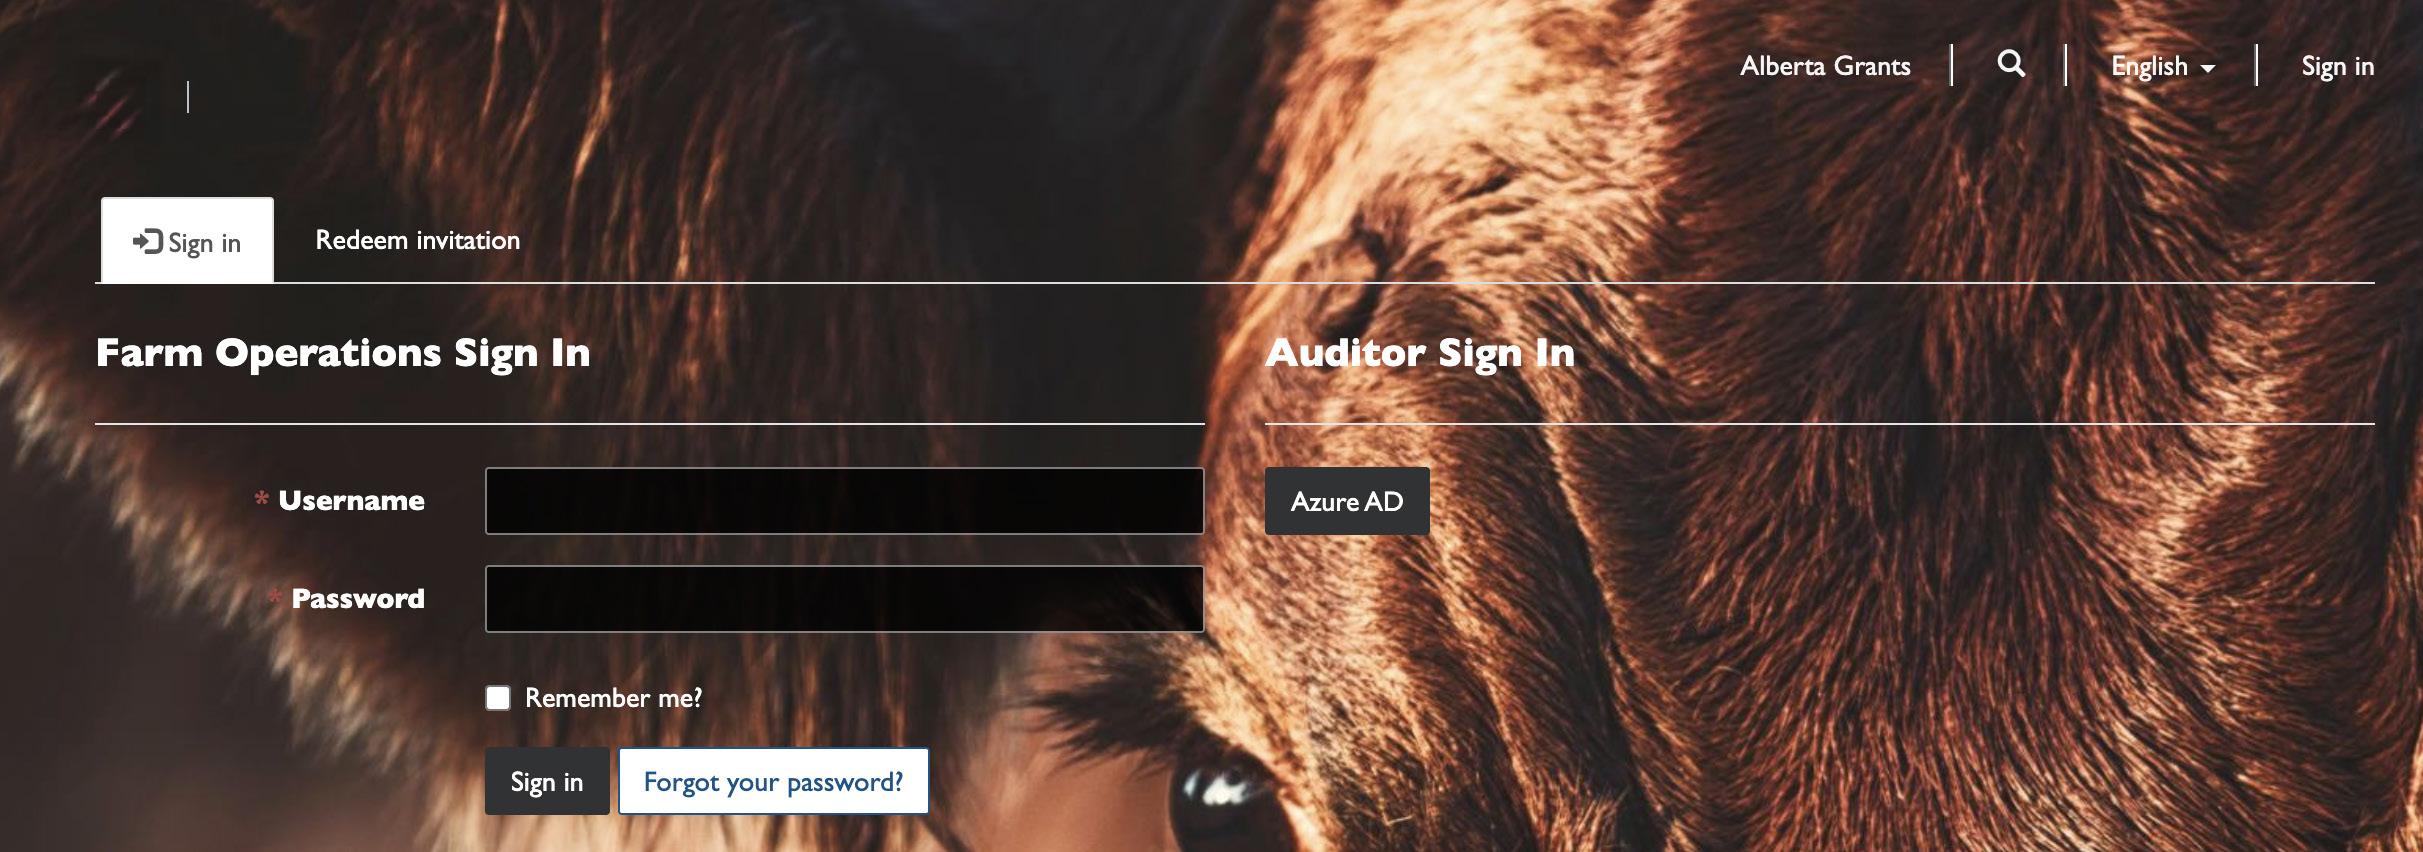The image size is (2423, 852).
Task: Click the arrow icon in Sign in tab
Action: coord(148,242)
